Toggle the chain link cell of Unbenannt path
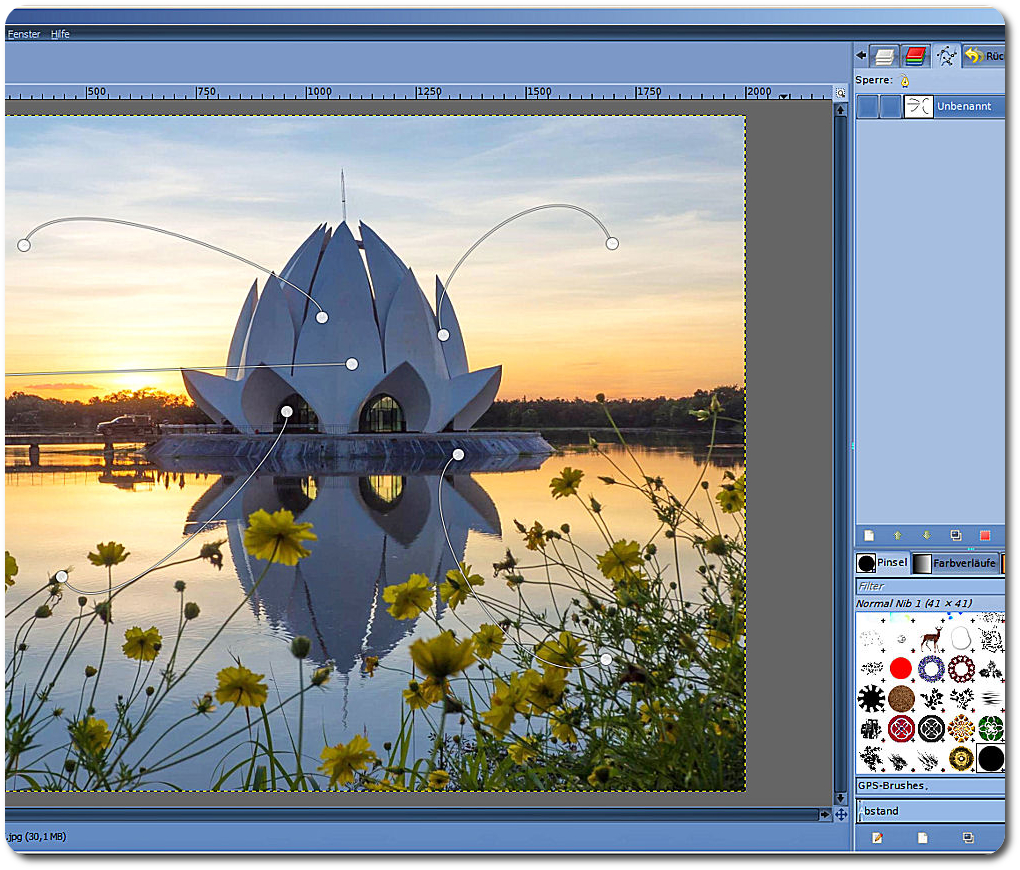Viewport: 1020px width, 870px height. coord(890,106)
